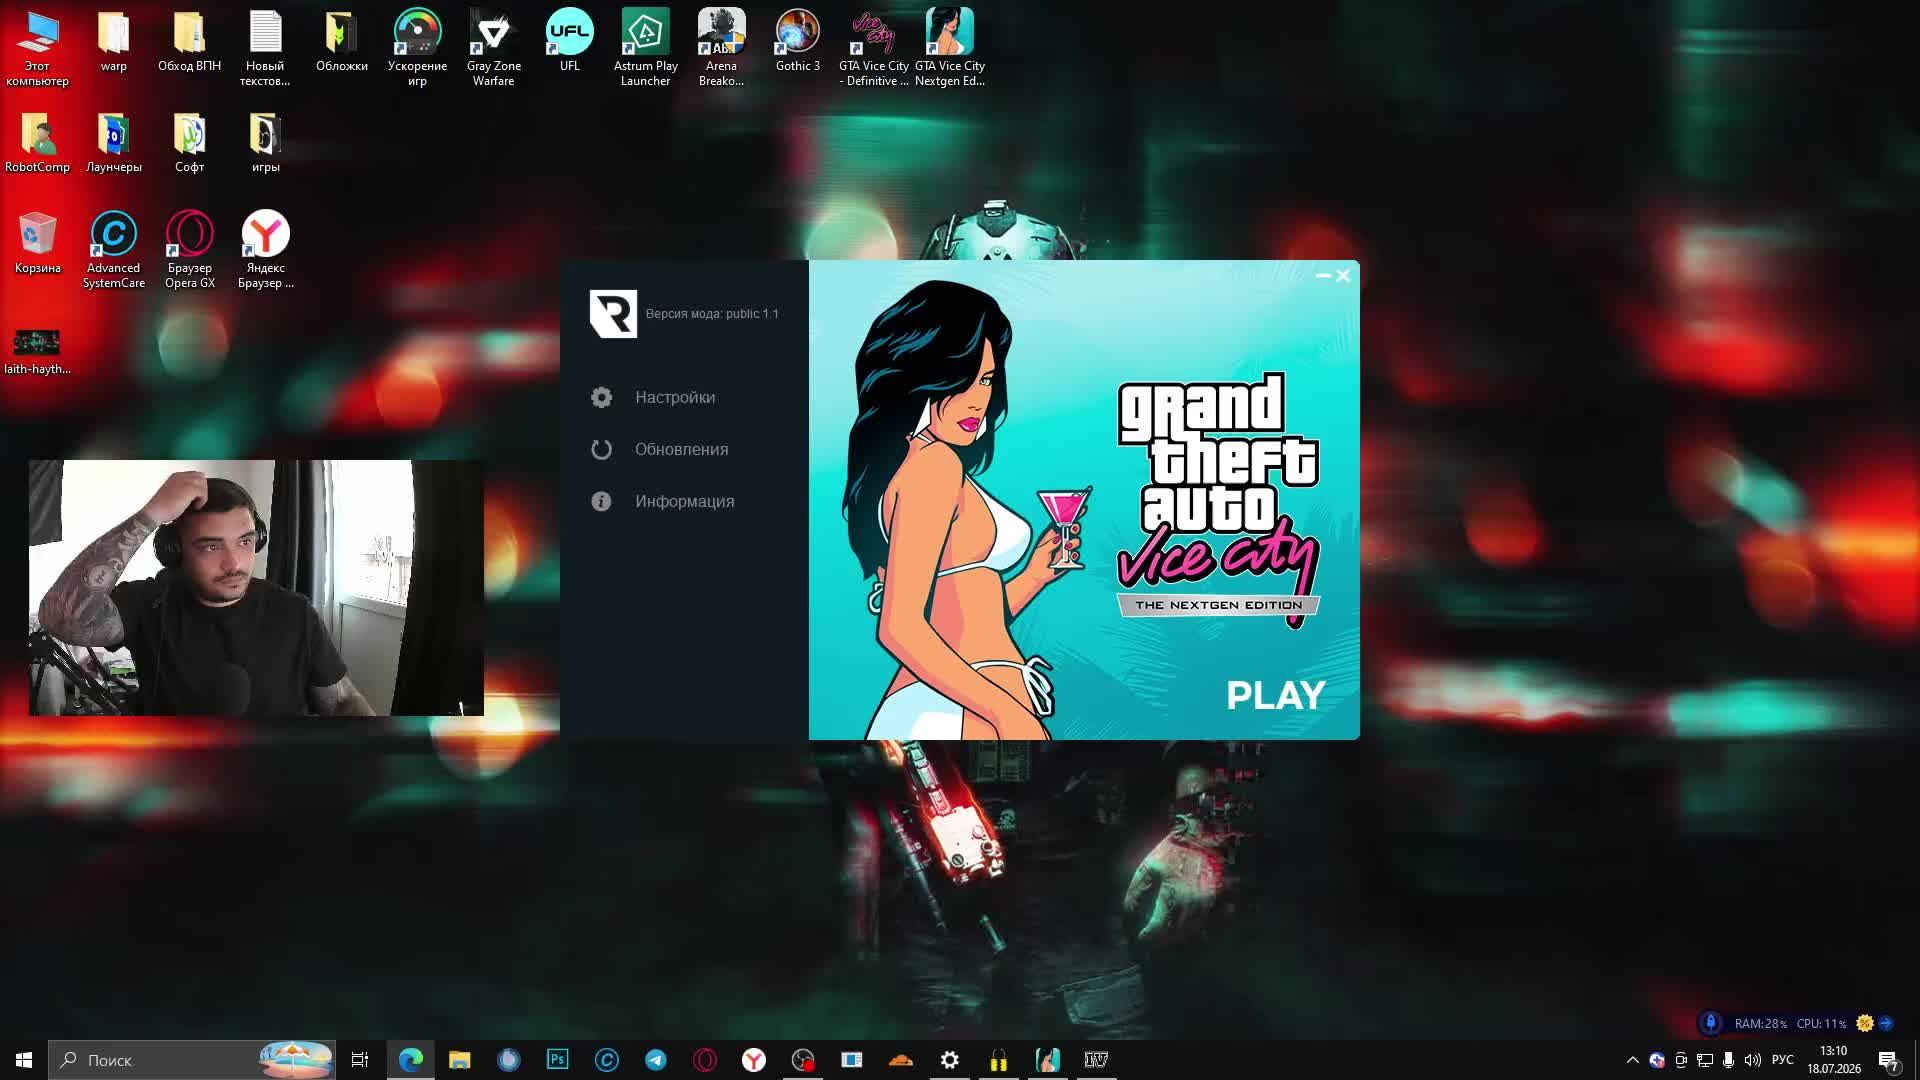Select the Astrum Play Launcher shortcut
The width and height of the screenshot is (1920, 1080).
[x=645, y=48]
